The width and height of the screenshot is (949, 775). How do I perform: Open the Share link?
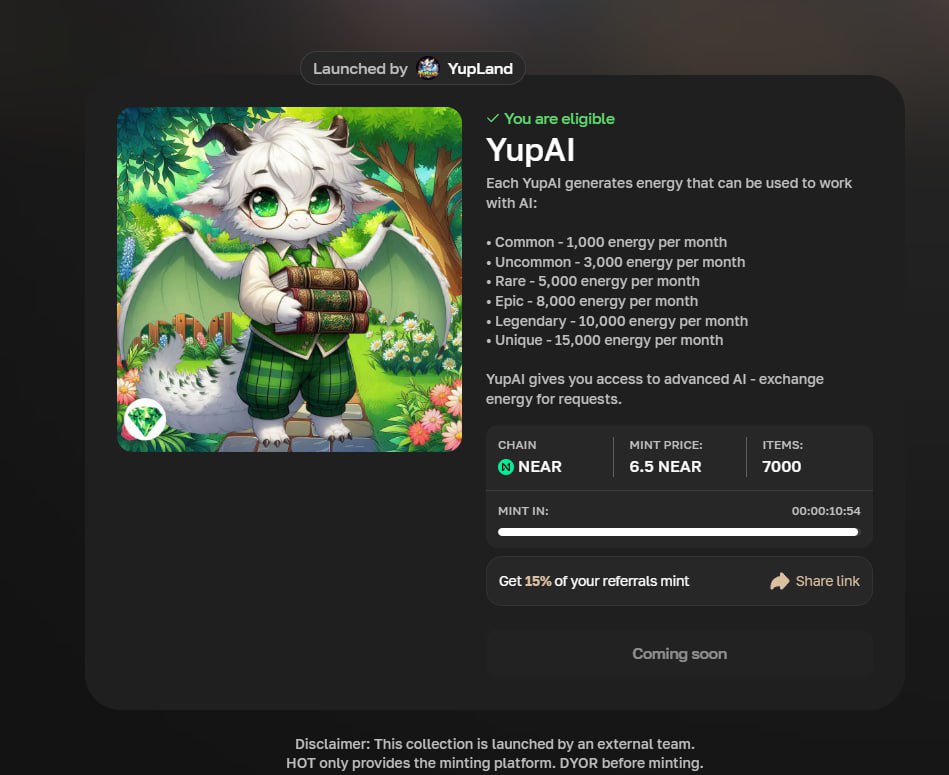(815, 581)
